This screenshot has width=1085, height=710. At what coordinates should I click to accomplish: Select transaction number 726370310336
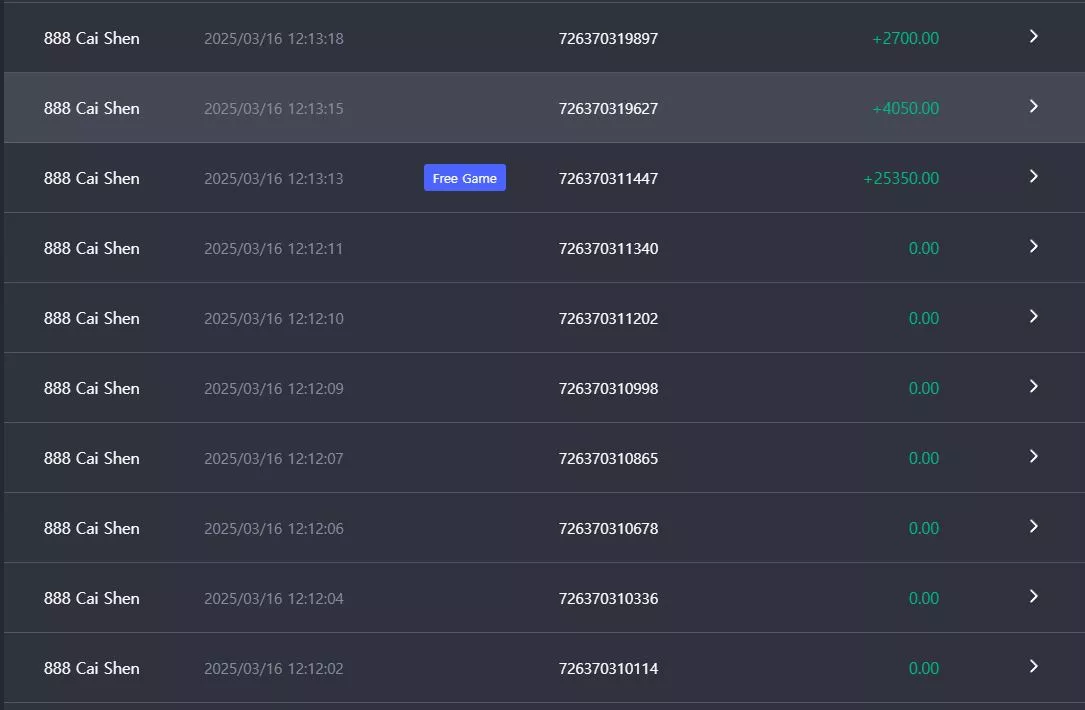click(x=608, y=599)
